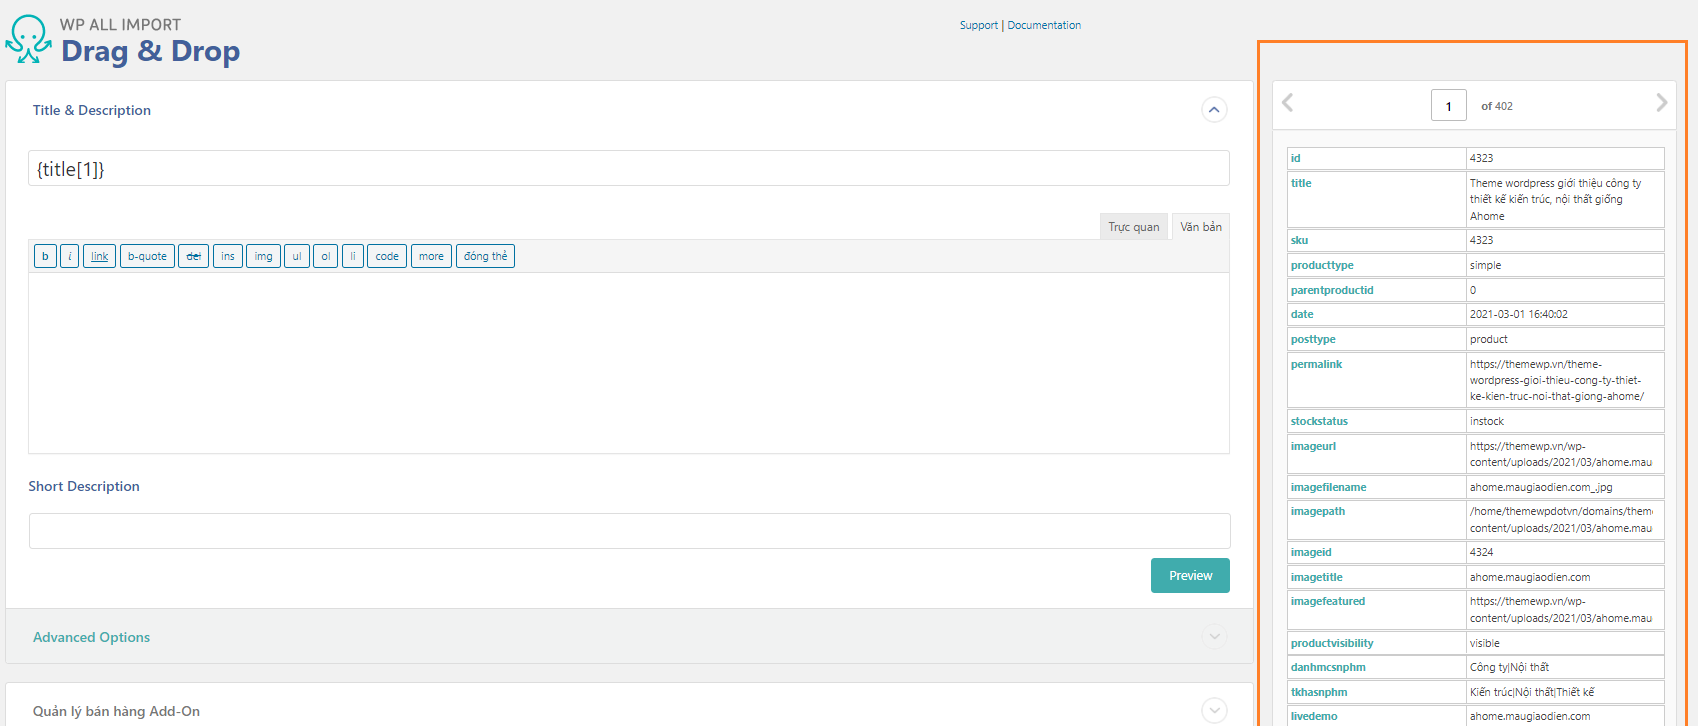Viewport: 1698px width, 726px height.
Task: Expand the Quản lý bán hàng Add-On section
Action: (1214, 711)
